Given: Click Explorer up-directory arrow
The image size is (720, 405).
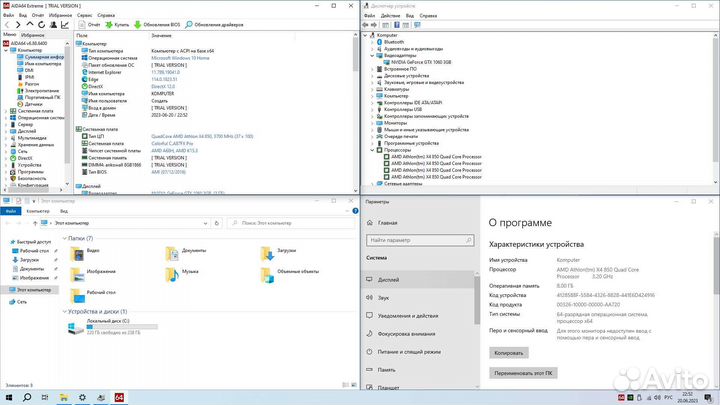Looking at the screenshot, I should [x=35, y=223].
